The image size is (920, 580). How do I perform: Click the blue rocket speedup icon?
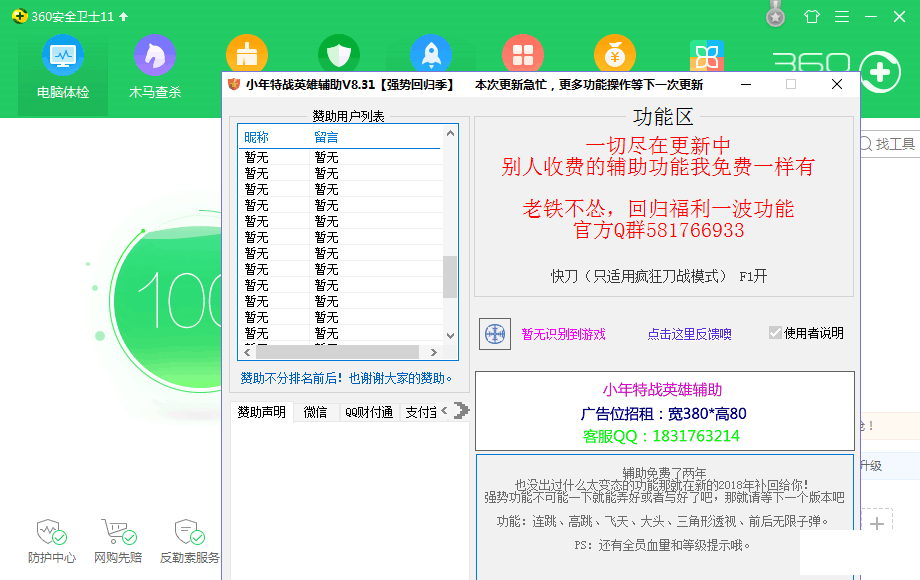[x=431, y=53]
